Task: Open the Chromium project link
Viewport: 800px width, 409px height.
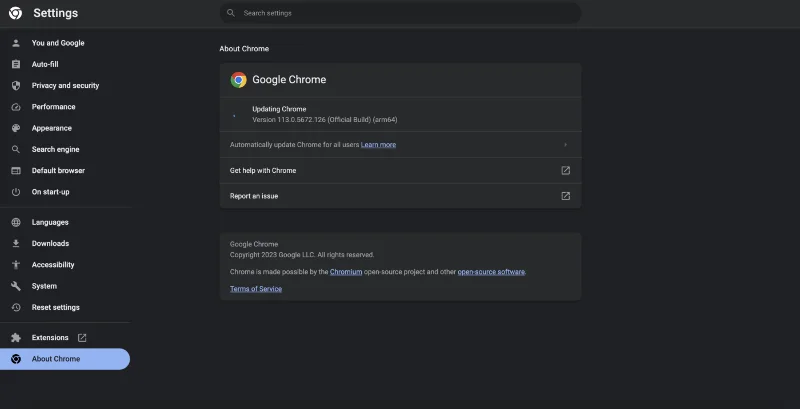Action: point(346,272)
